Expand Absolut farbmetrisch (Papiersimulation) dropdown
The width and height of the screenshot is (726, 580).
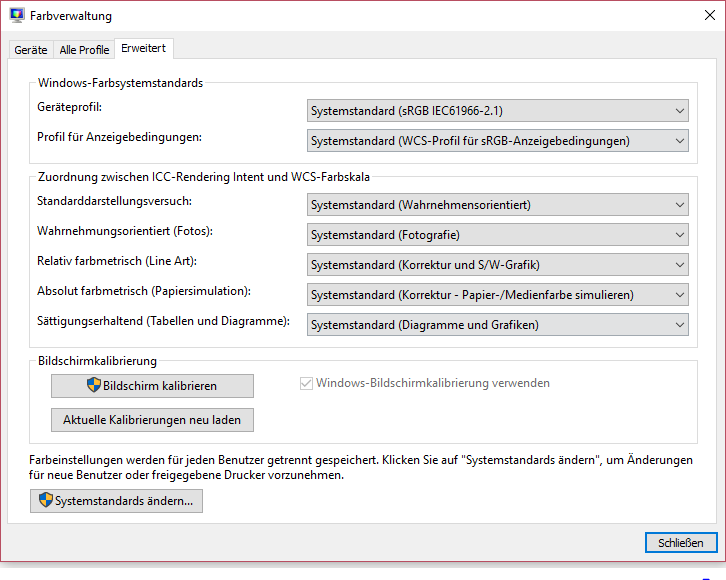498,295
